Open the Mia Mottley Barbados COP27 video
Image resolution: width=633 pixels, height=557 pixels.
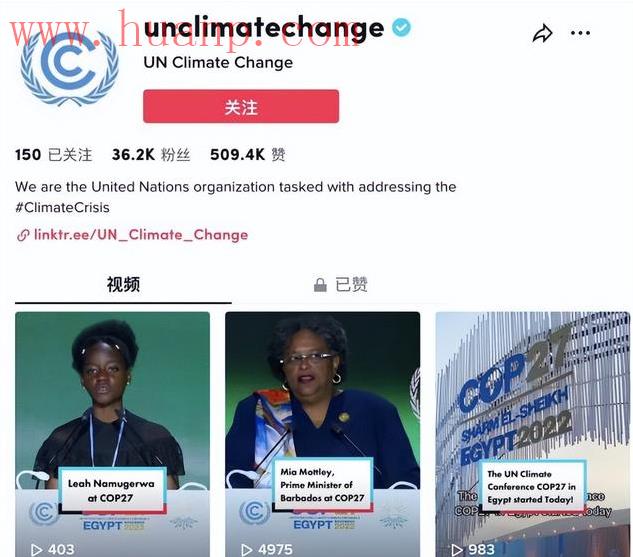pyautogui.click(x=323, y=434)
